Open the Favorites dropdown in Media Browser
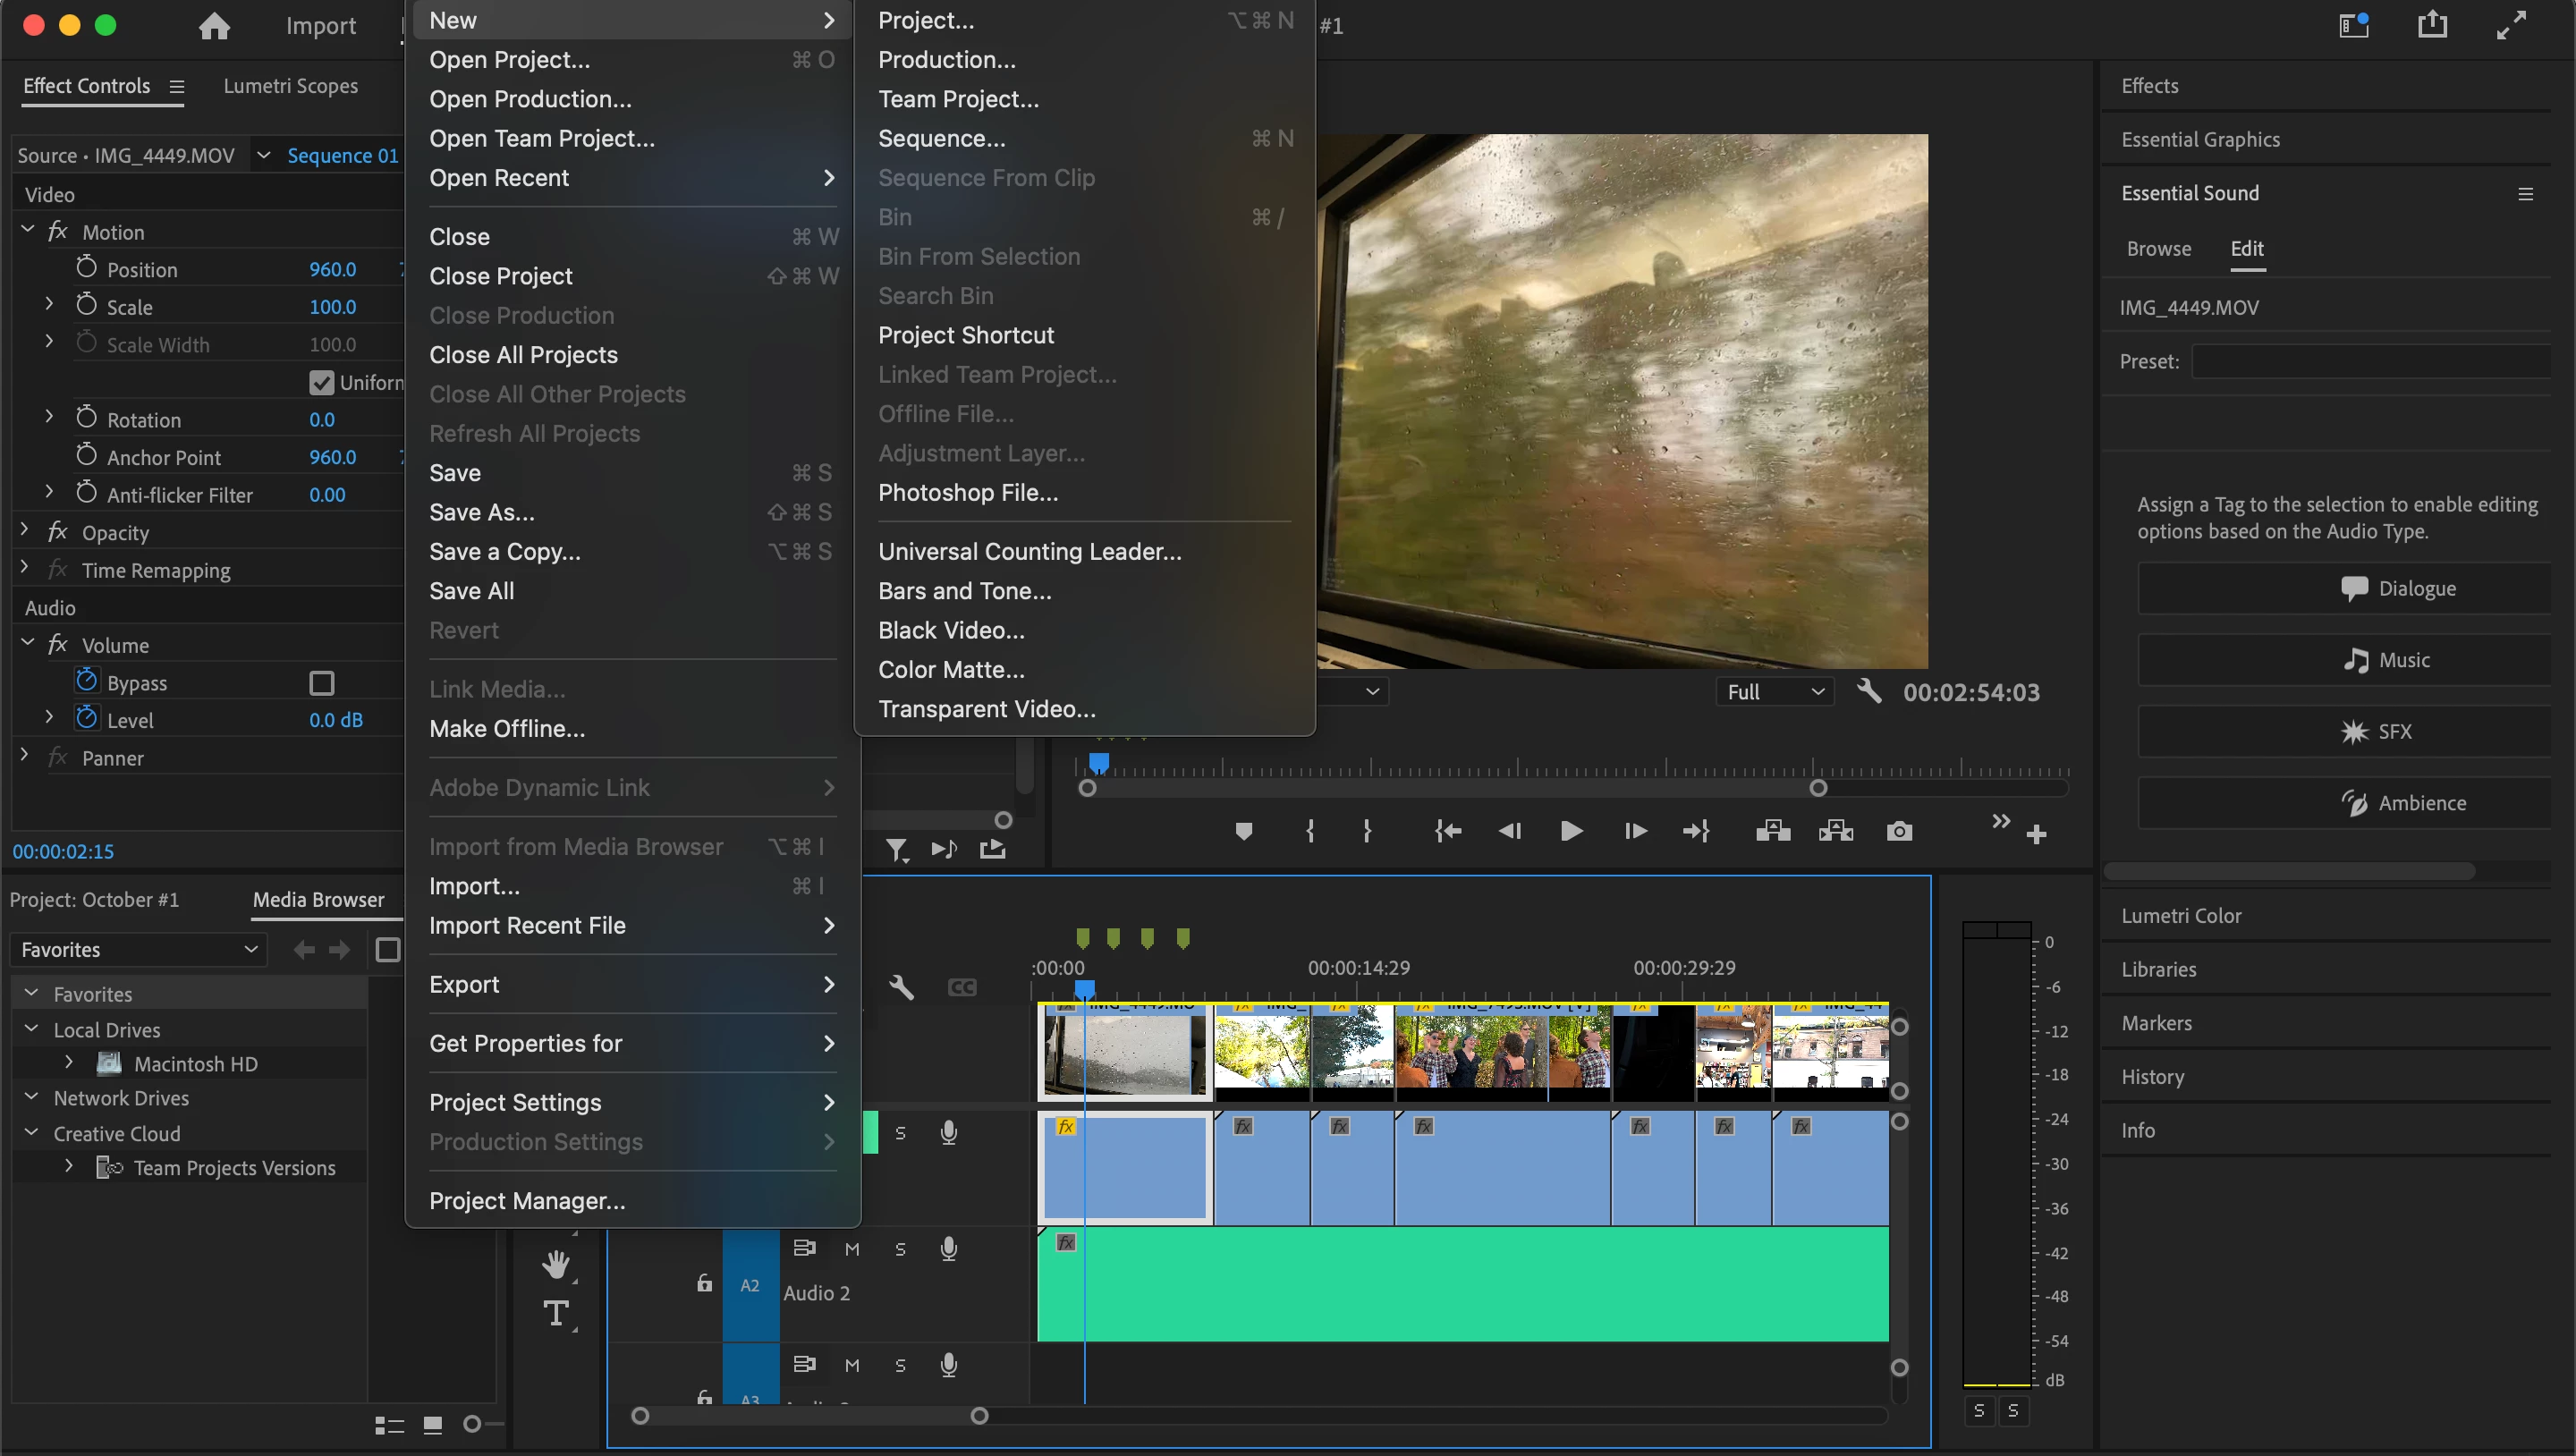2576x1456 pixels. [138, 949]
